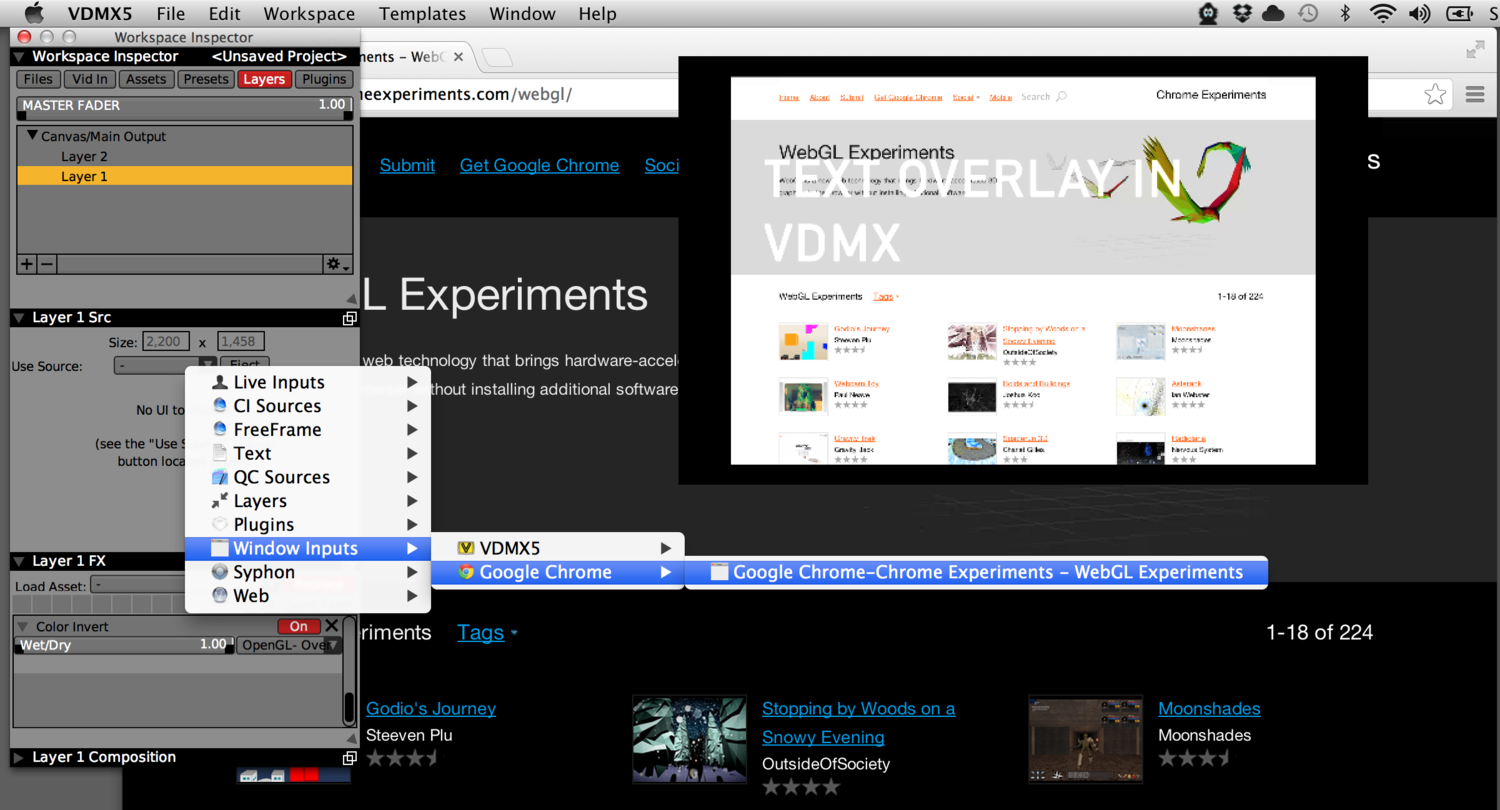Open the Presets tab
This screenshot has height=810, width=1500.
click(x=206, y=79)
